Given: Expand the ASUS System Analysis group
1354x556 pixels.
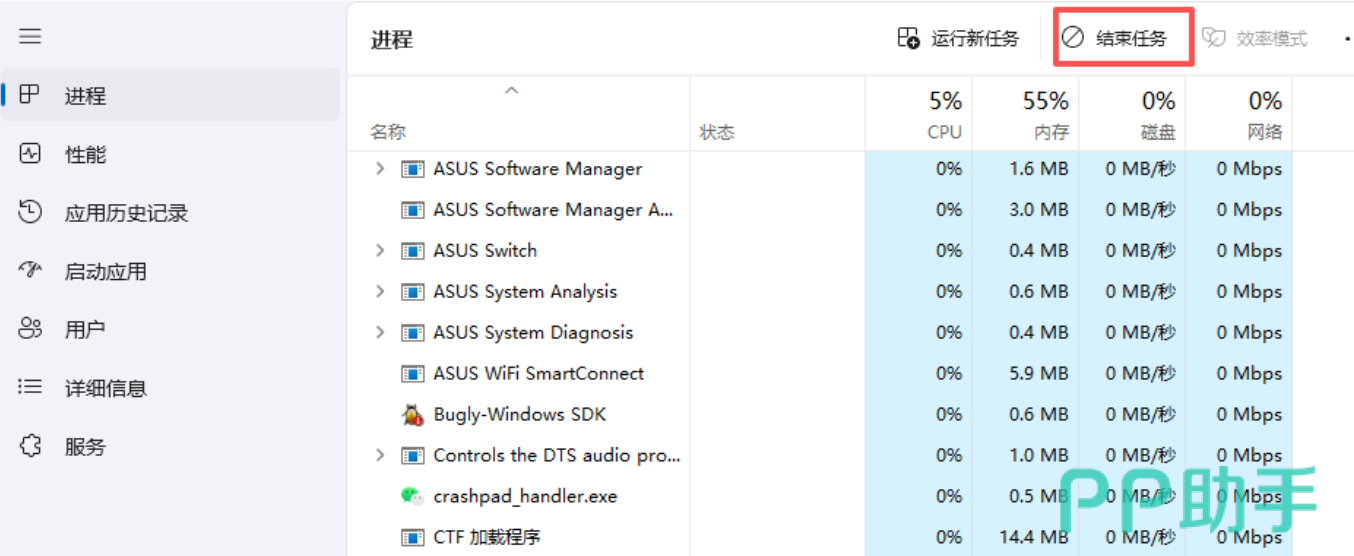Looking at the screenshot, I should click(379, 292).
